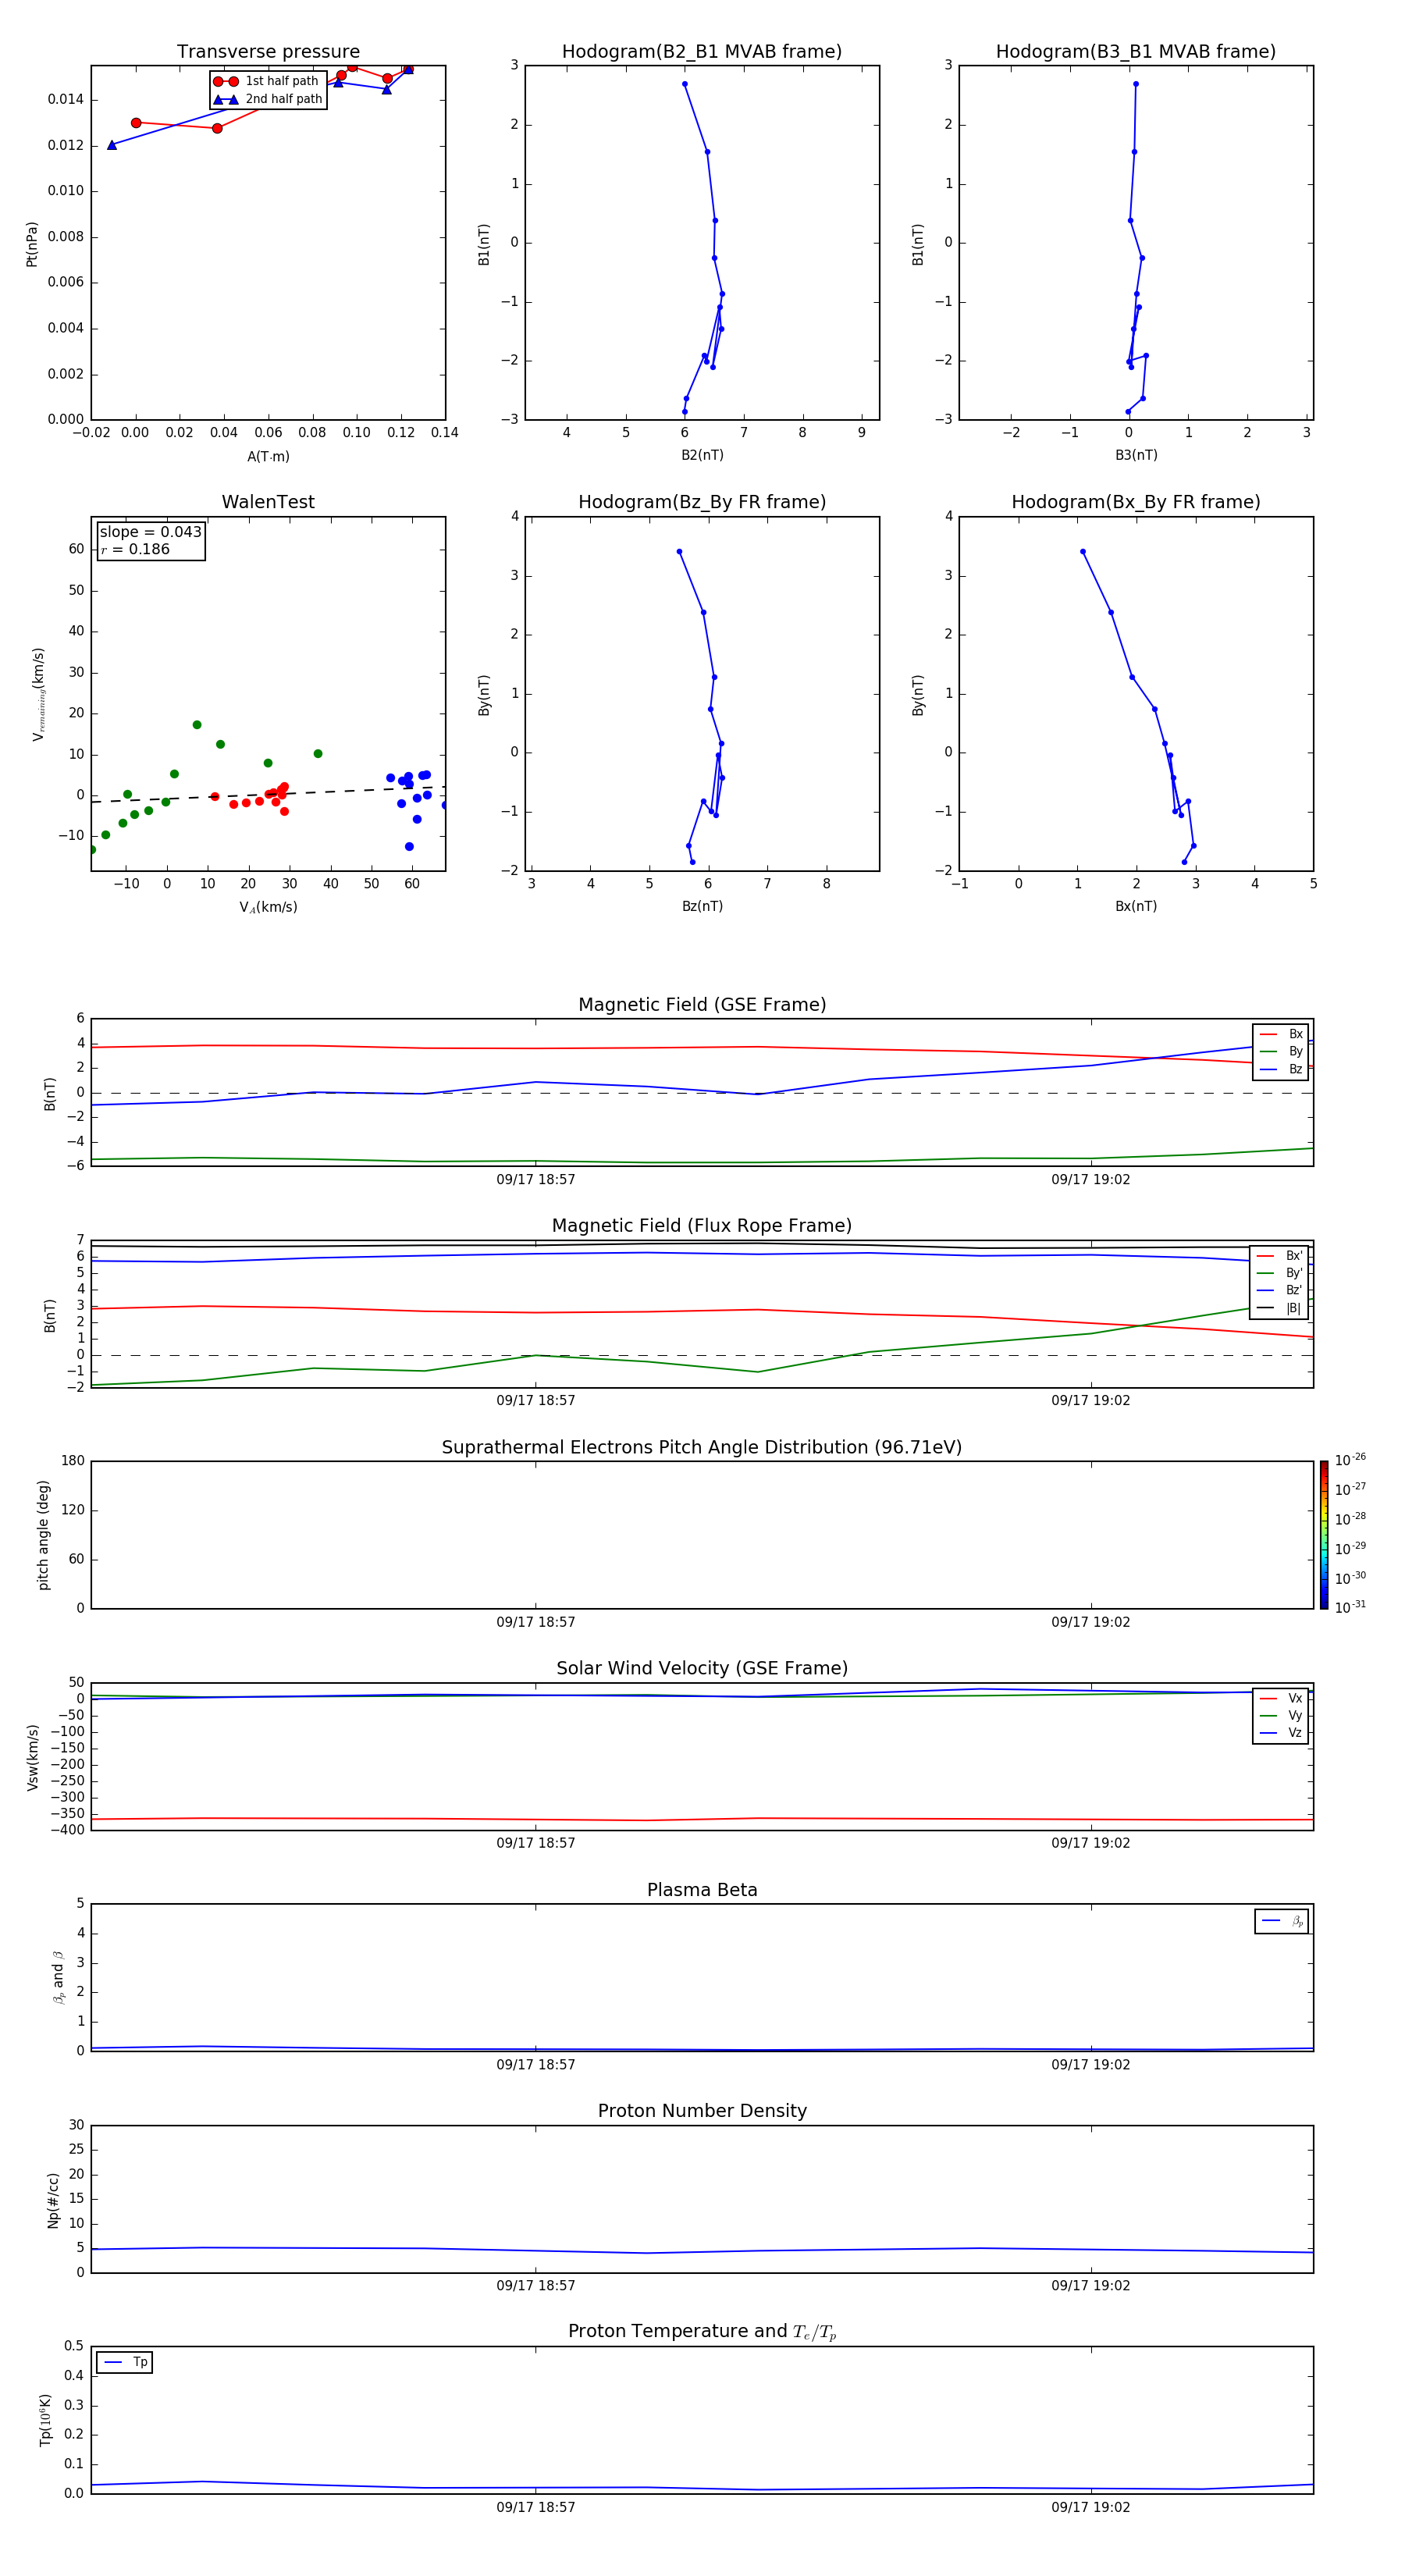Click the "slope = 0.043" annotation
Screen dimensions: 1405x2576
[150, 532]
